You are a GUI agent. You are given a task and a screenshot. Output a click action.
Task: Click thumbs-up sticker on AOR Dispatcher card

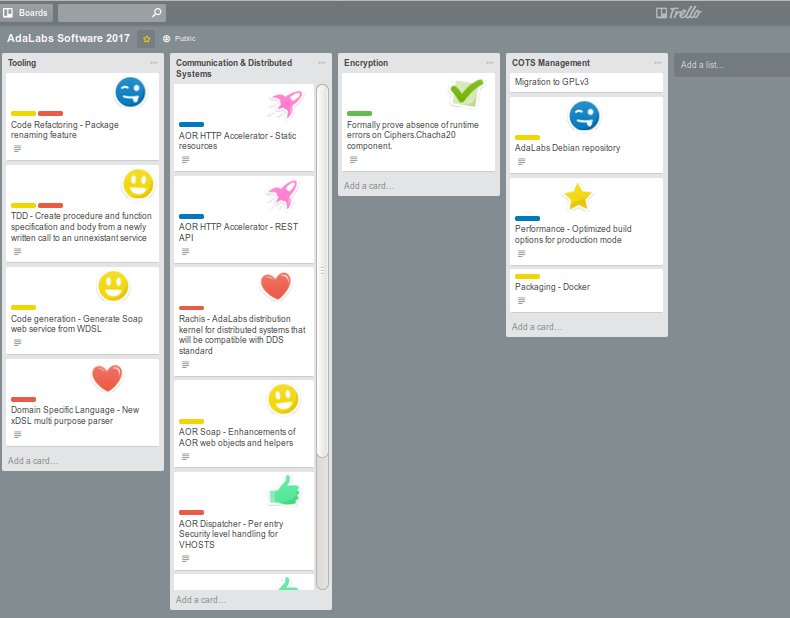coord(284,490)
